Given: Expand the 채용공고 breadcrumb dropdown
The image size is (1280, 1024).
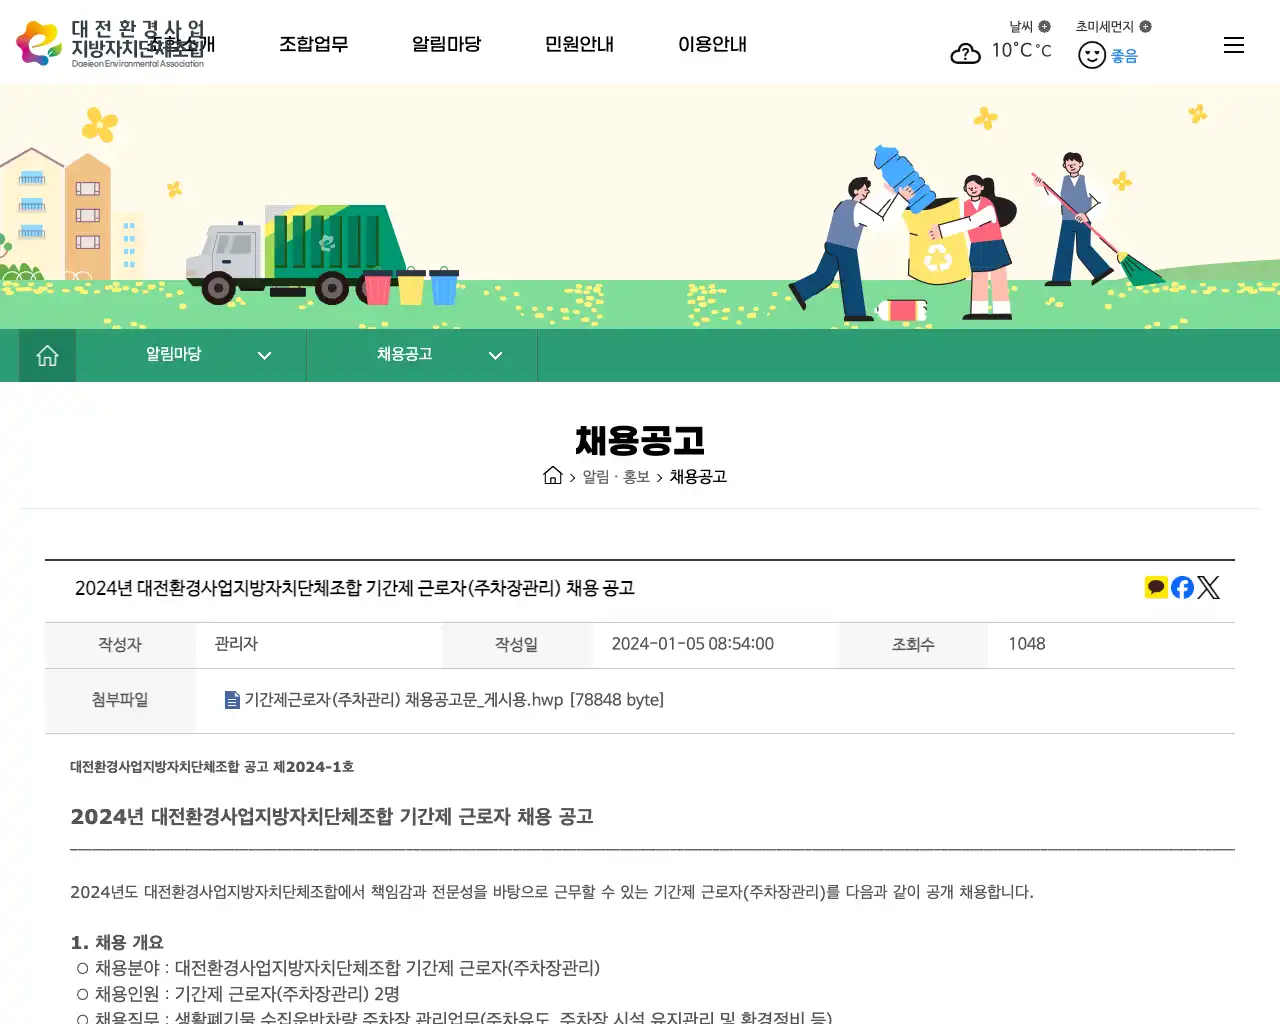Looking at the screenshot, I should point(495,355).
